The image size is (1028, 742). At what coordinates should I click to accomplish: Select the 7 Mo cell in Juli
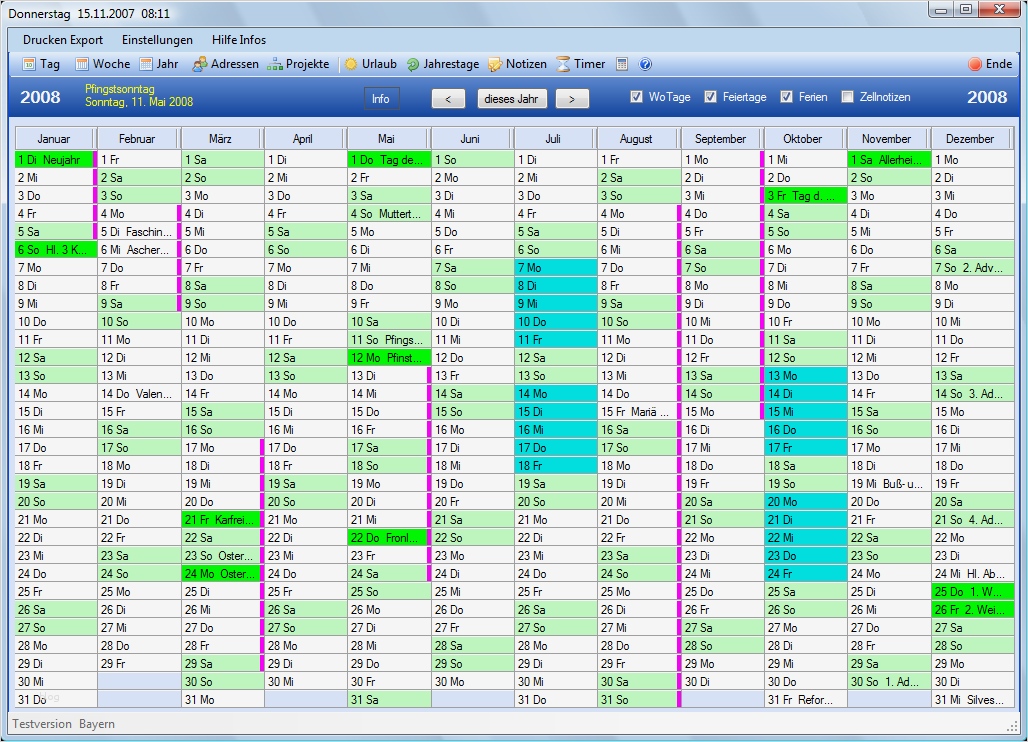tap(556, 267)
